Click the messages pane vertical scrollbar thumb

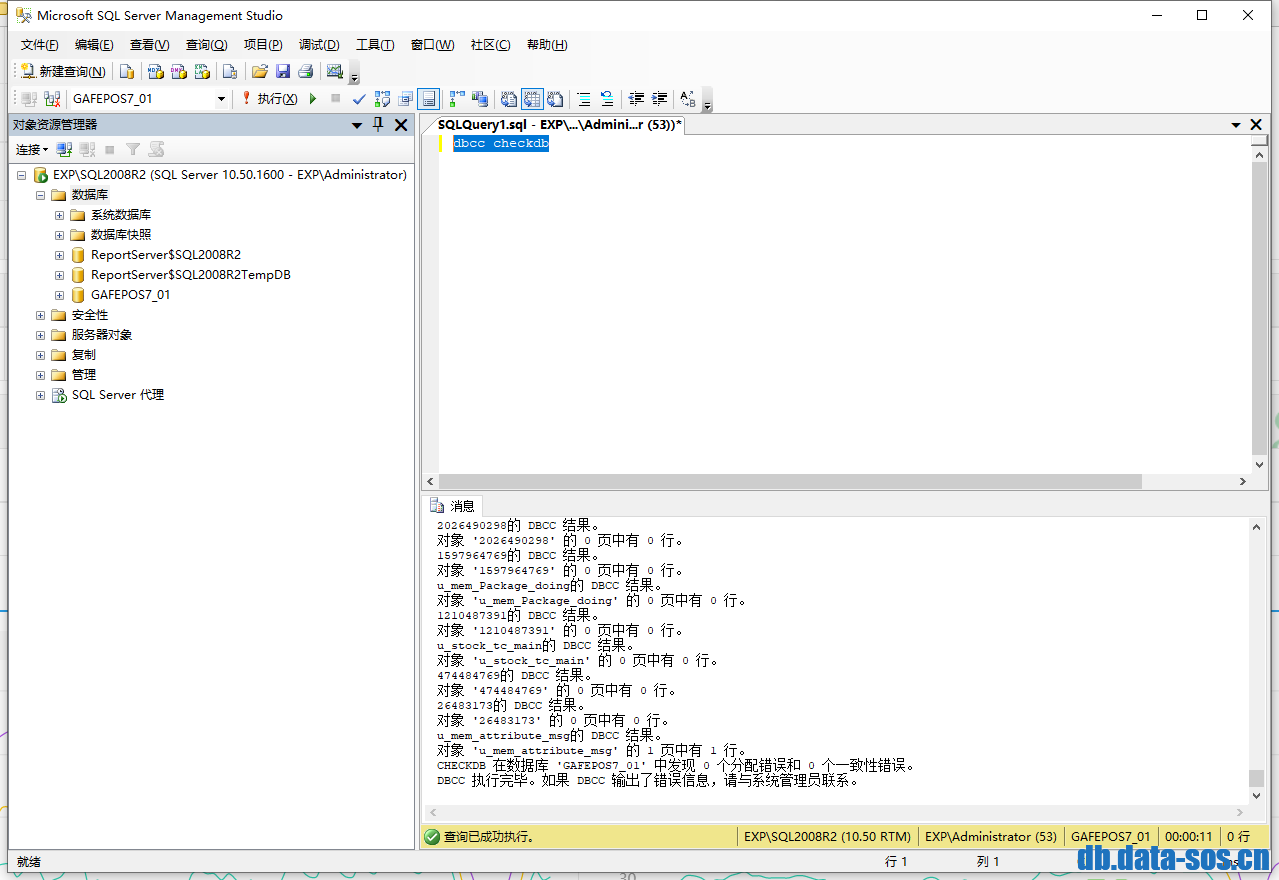1257,778
